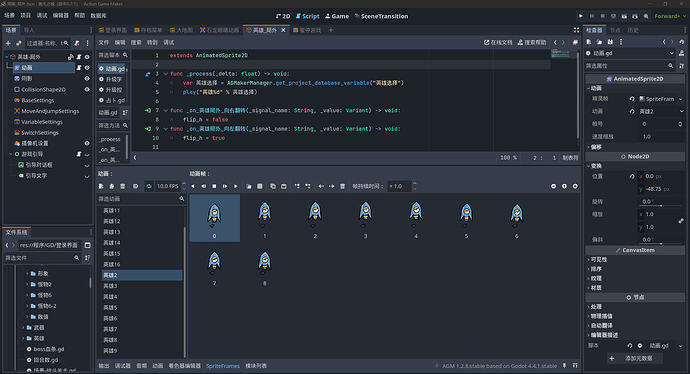Open the 动画 animation name dropdown in the inspector

[661, 112]
